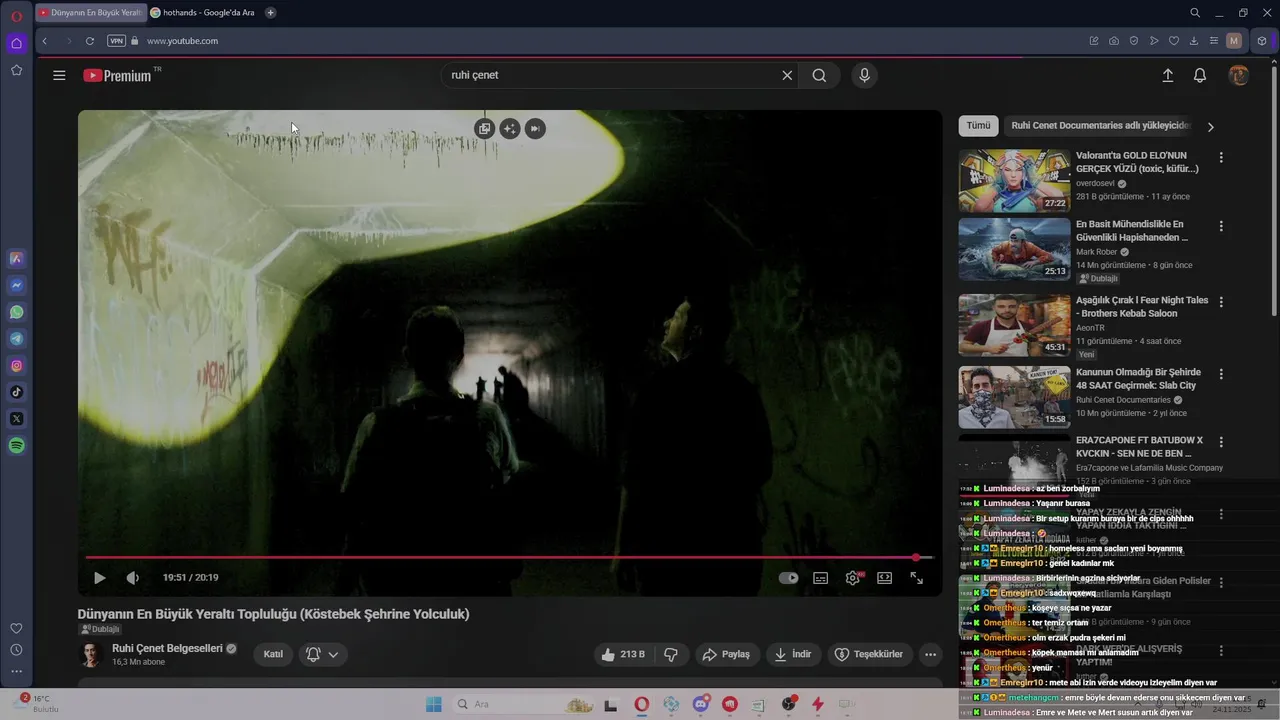Click the 'Paylaş' share button

tap(726, 654)
